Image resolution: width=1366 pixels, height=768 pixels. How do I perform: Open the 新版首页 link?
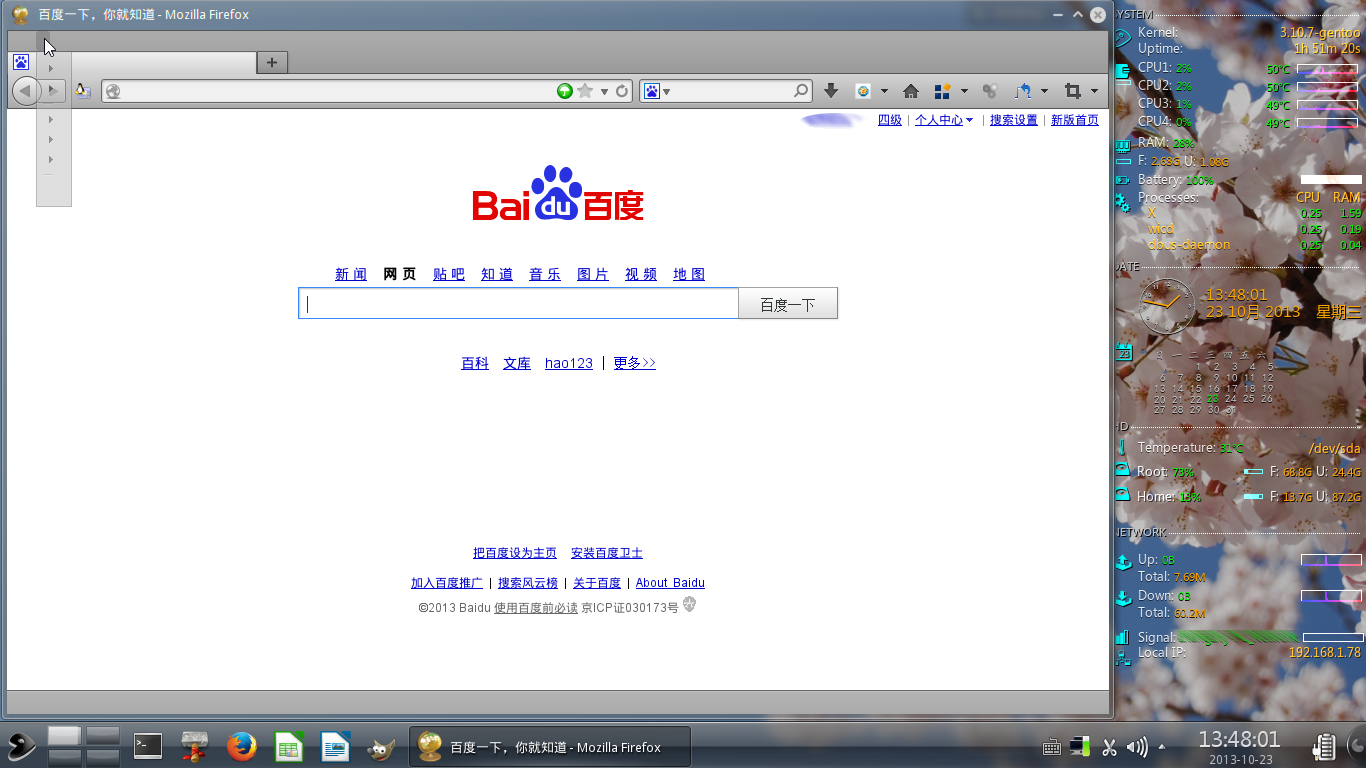pyautogui.click(x=1075, y=120)
